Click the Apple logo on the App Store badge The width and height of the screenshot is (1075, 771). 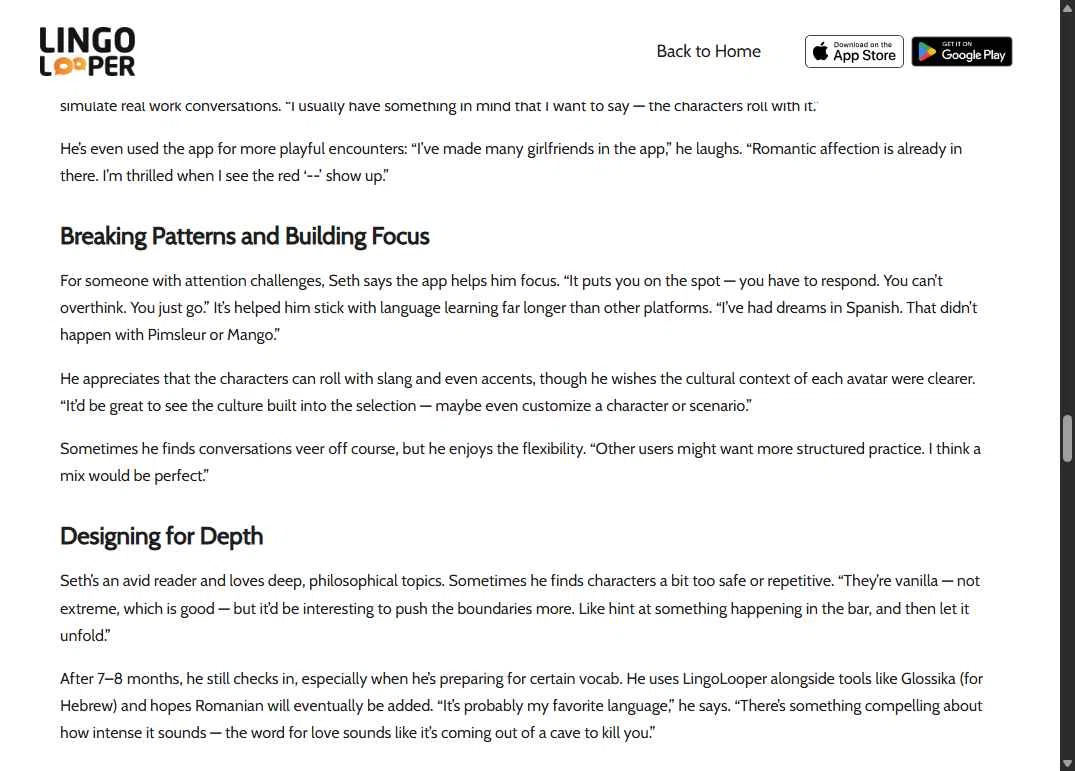point(820,52)
